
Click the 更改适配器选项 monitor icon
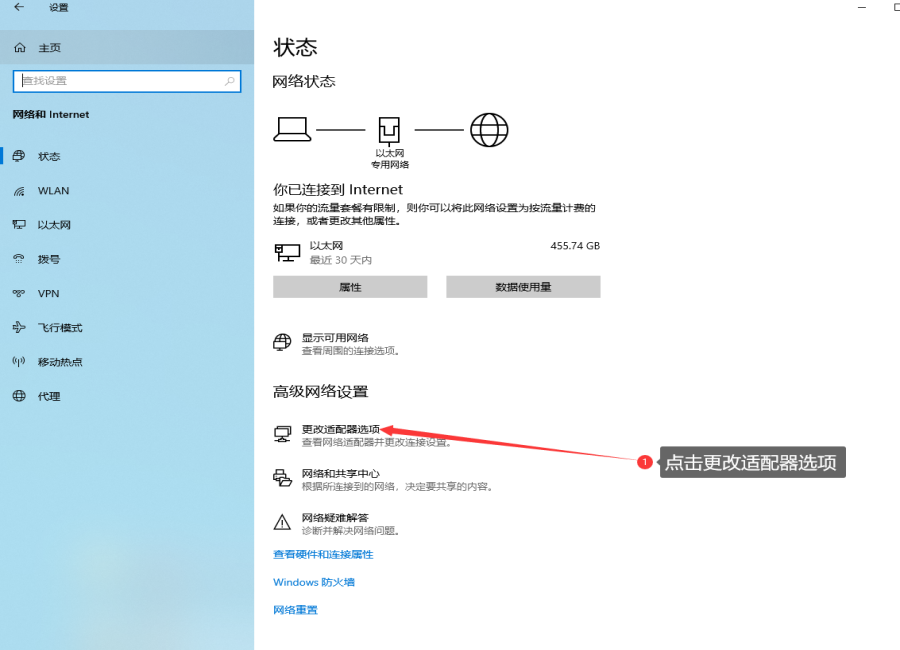coord(282,434)
